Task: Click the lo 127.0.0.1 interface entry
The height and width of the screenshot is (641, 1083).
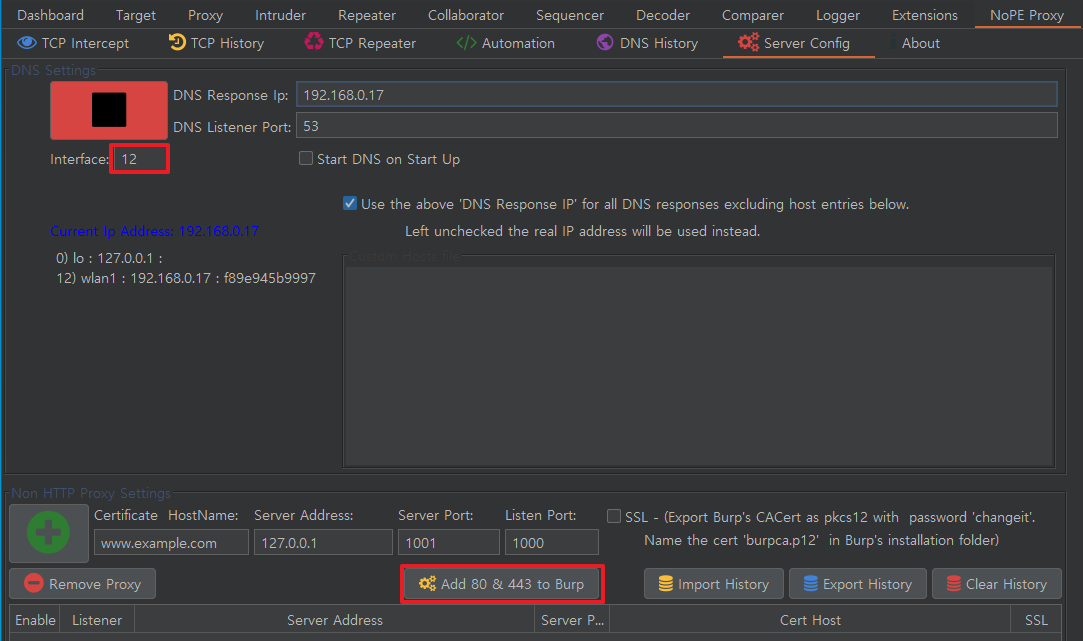Action: (109, 258)
